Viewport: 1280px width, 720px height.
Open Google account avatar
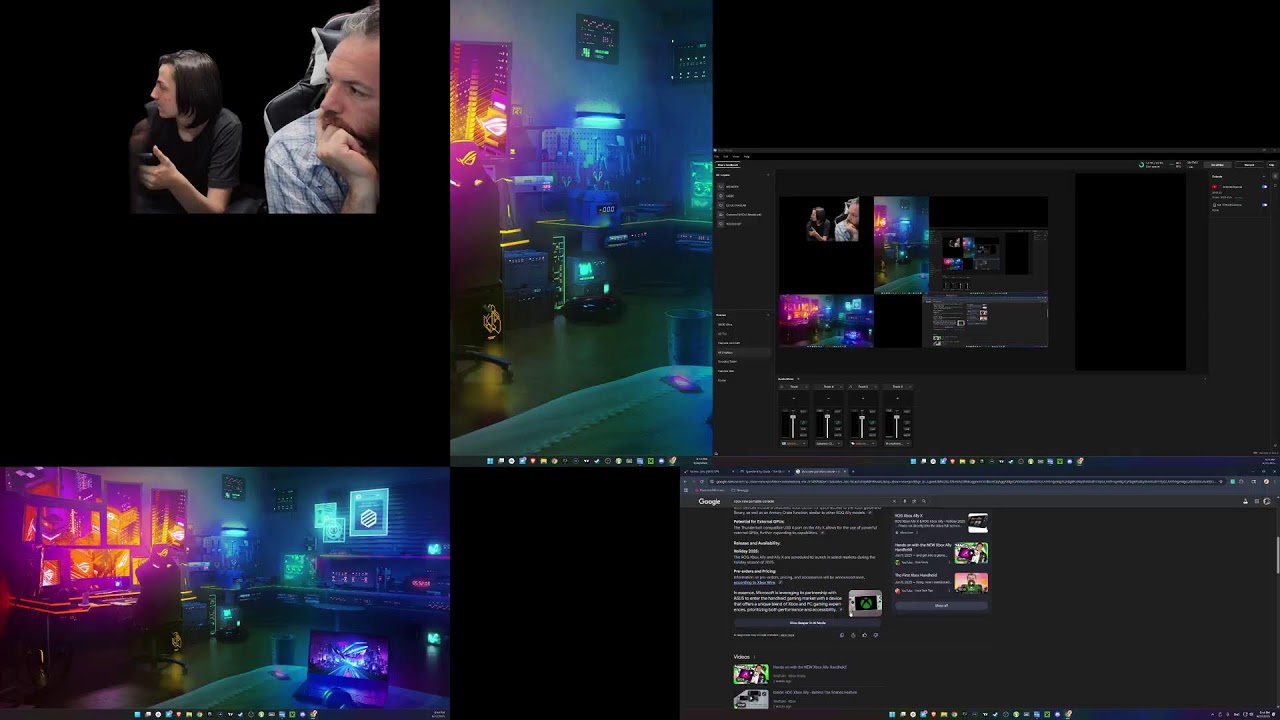pos(1267,501)
